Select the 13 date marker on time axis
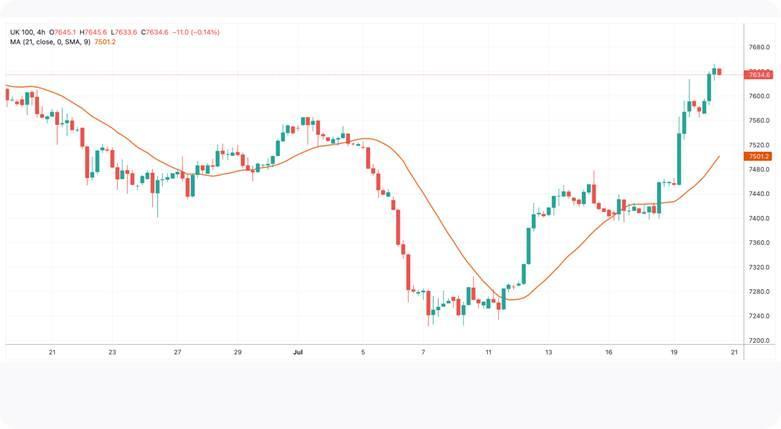This screenshot has width=781, height=429. (x=549, y=352)
